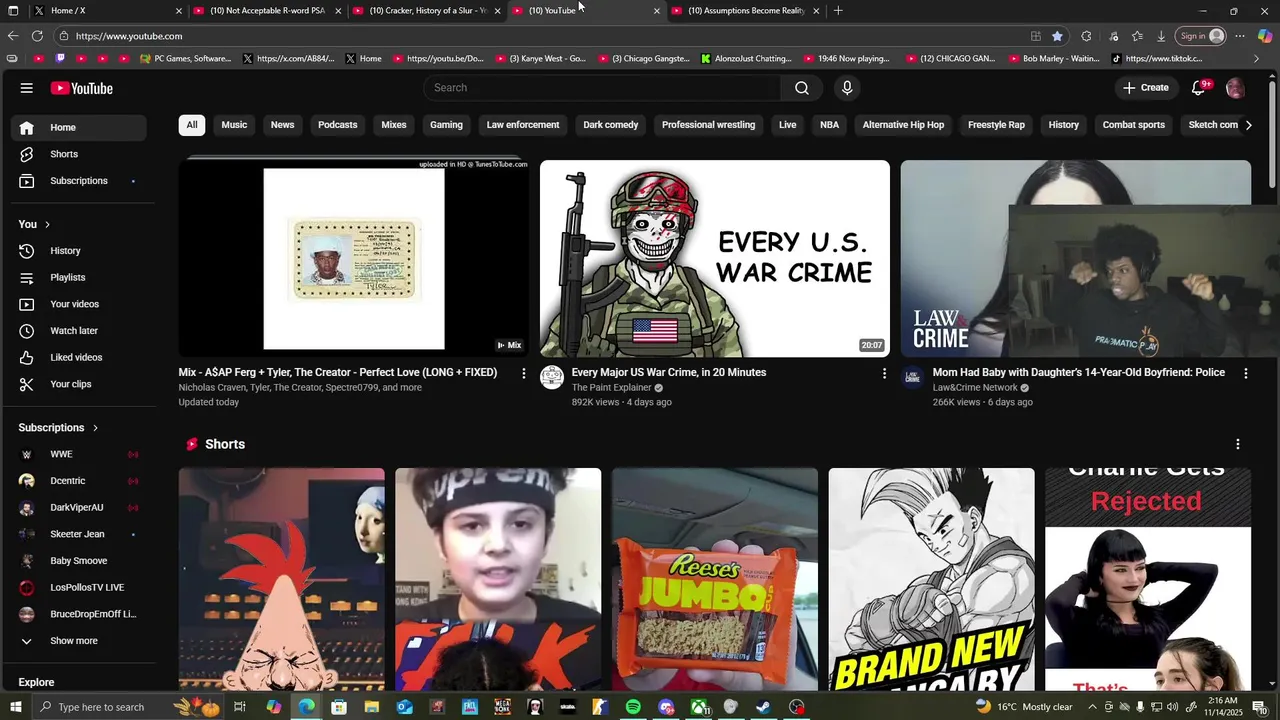Viewport: 1280px width, 720px height.
Task: Open the DarkViperAU subscription channel
Action: [79, 508]
